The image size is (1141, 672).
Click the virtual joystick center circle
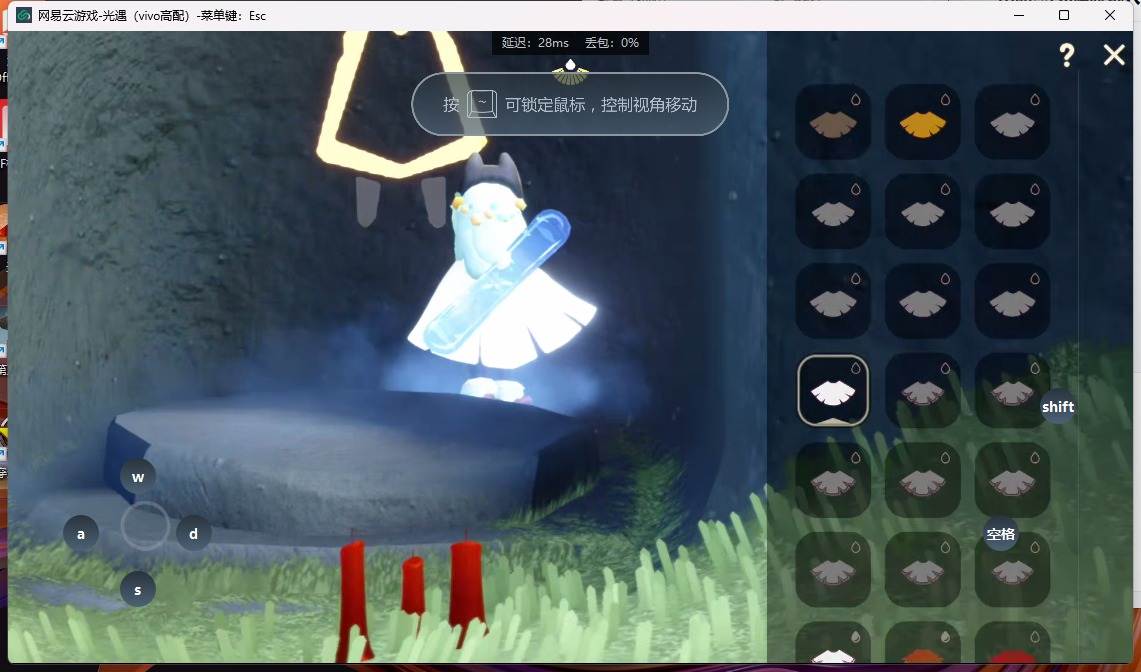tap(145, 526)
